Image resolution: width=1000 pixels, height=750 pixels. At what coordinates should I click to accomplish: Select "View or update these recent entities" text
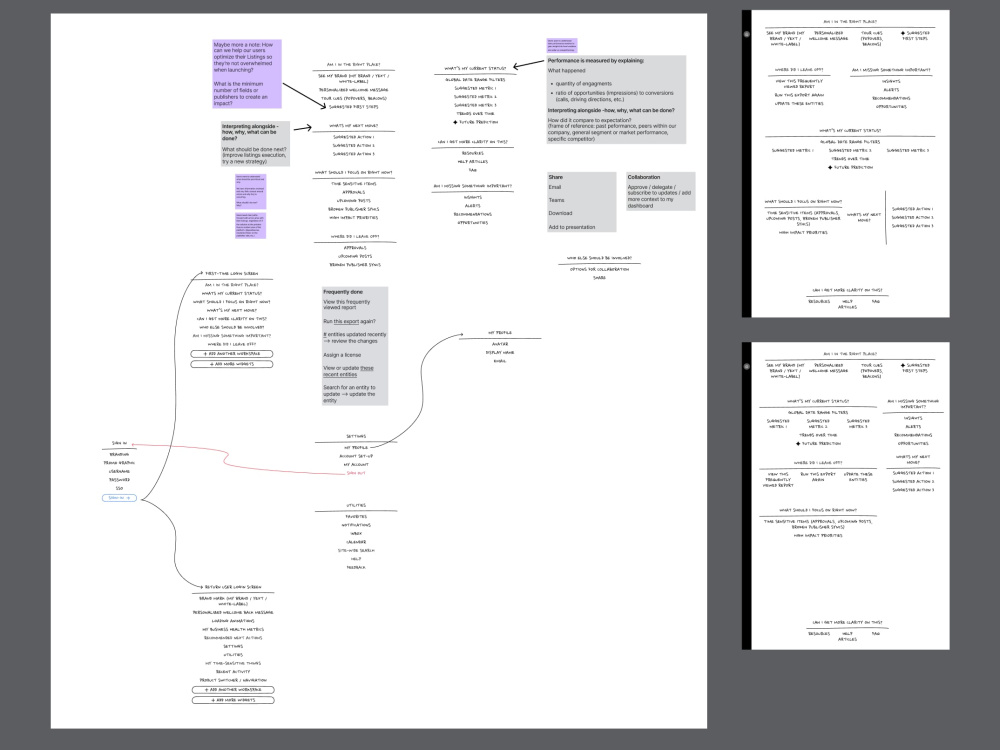point(348,371)
